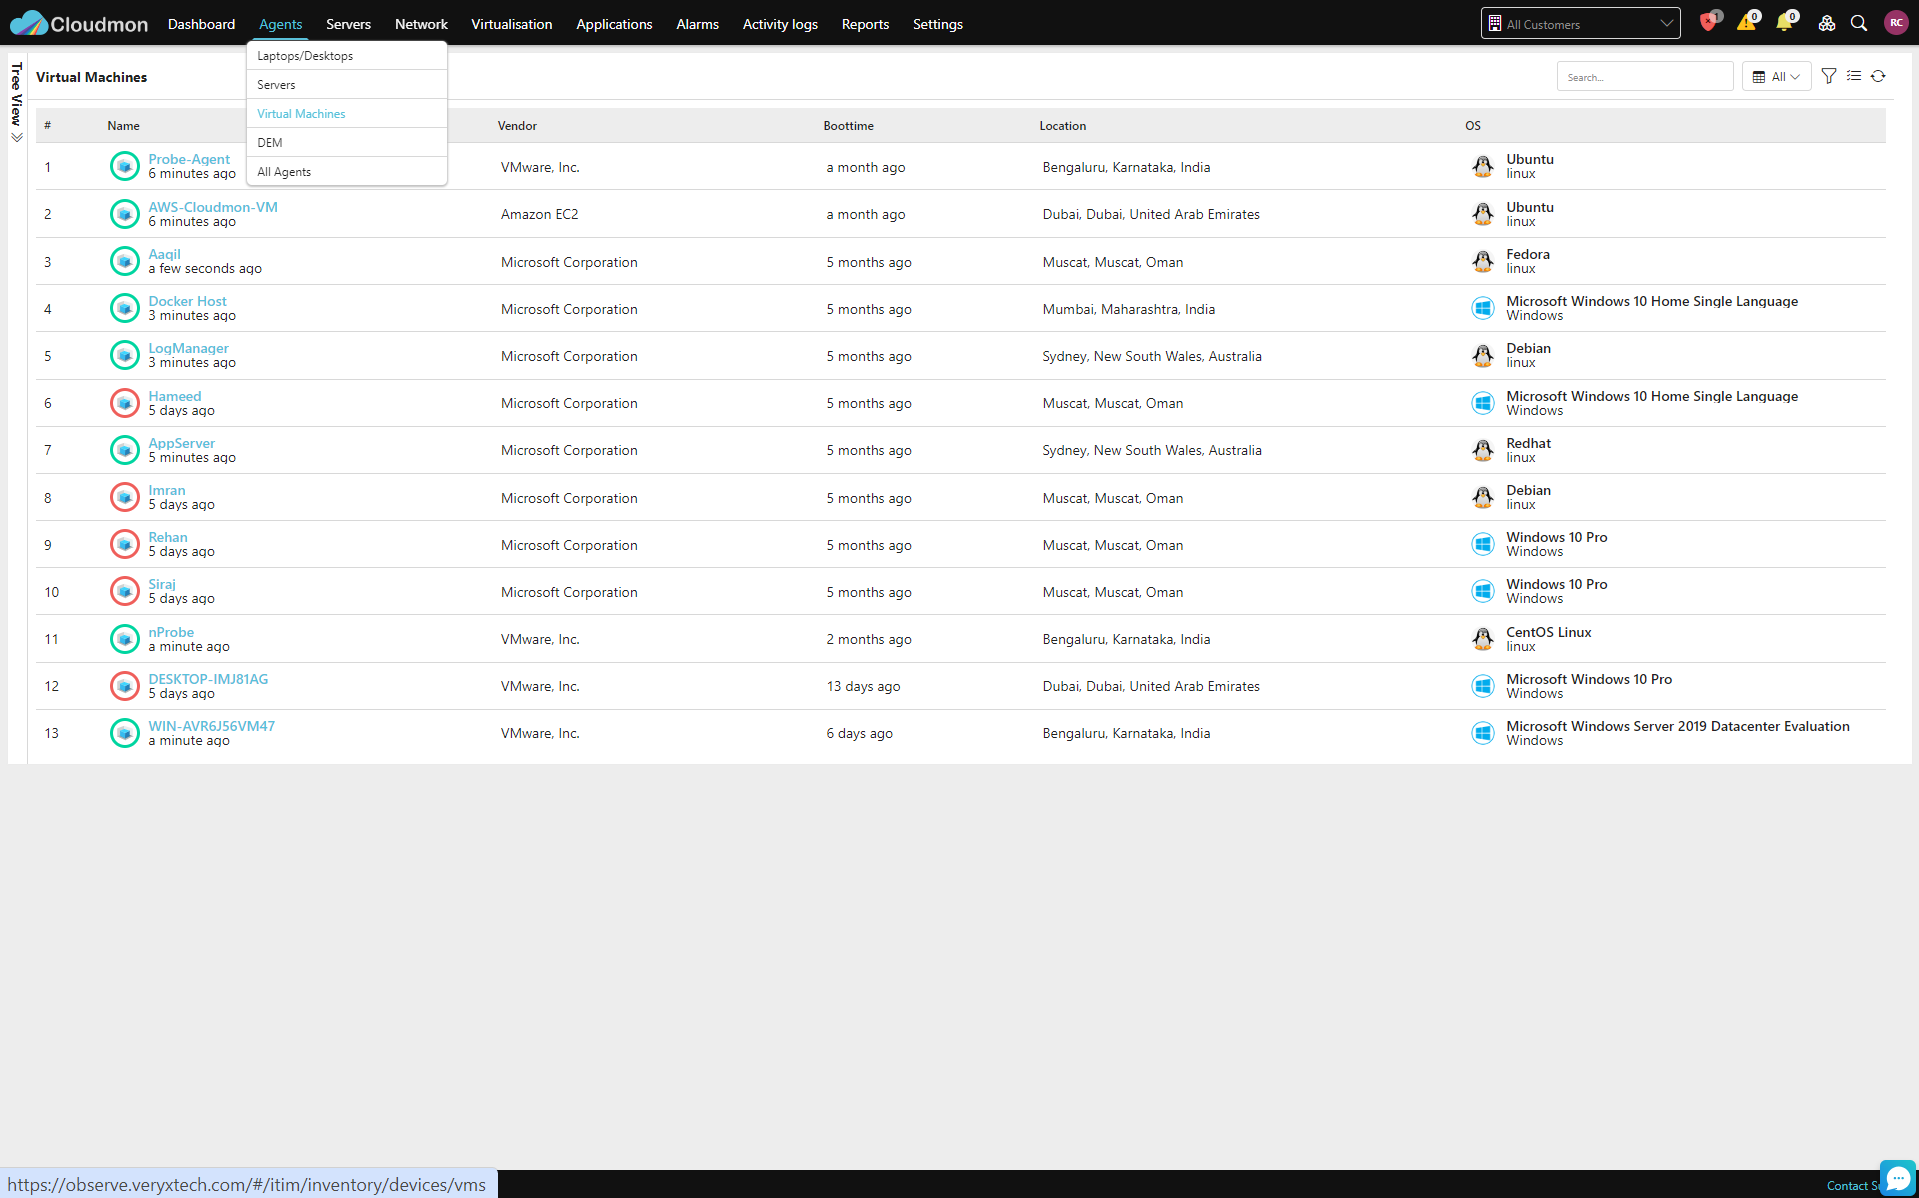Image resolution: width=1919 pixels, height=1198 pixels.
Task: Click the cluster nodes icon in the header
Action: 1826,23
